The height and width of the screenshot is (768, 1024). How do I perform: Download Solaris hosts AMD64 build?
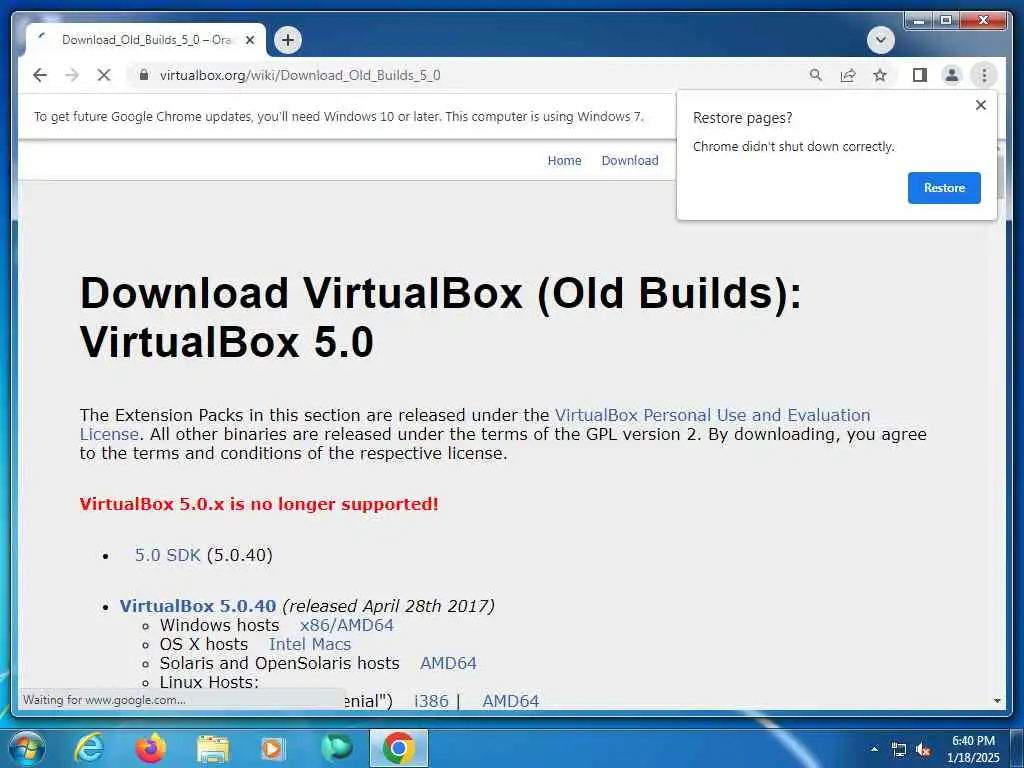(448, 663)
